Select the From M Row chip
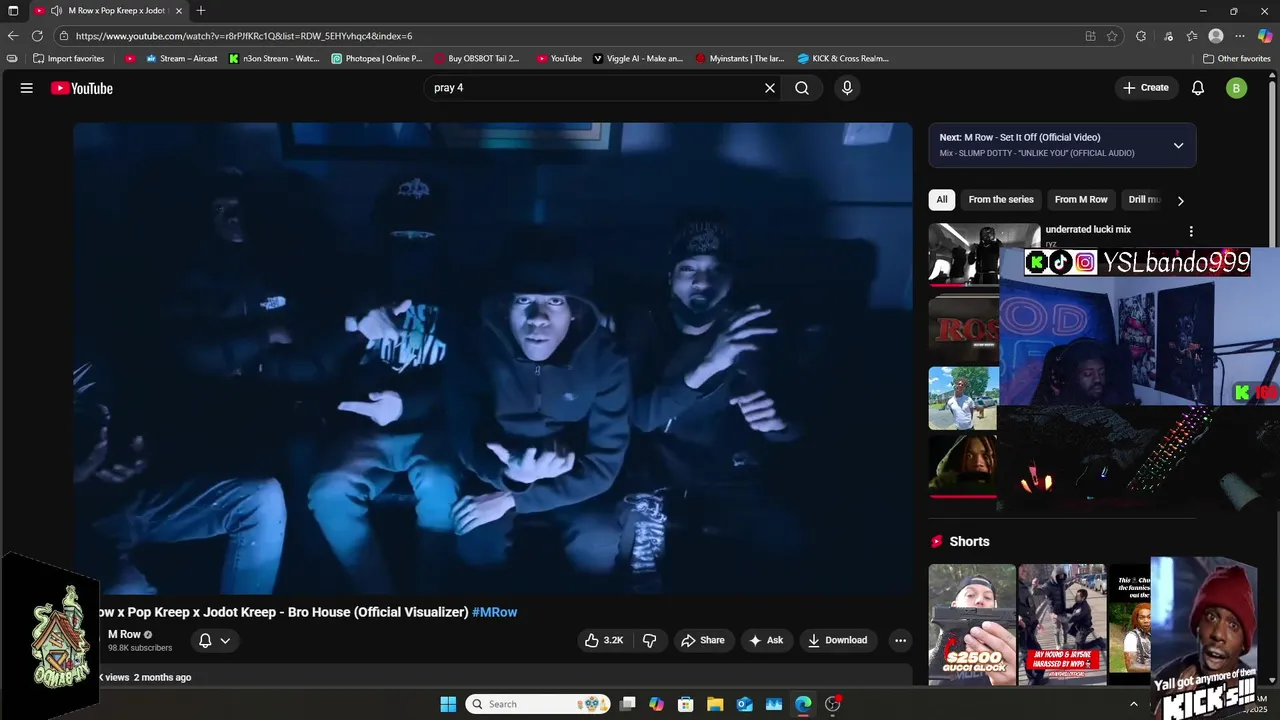 [1081, 200]
